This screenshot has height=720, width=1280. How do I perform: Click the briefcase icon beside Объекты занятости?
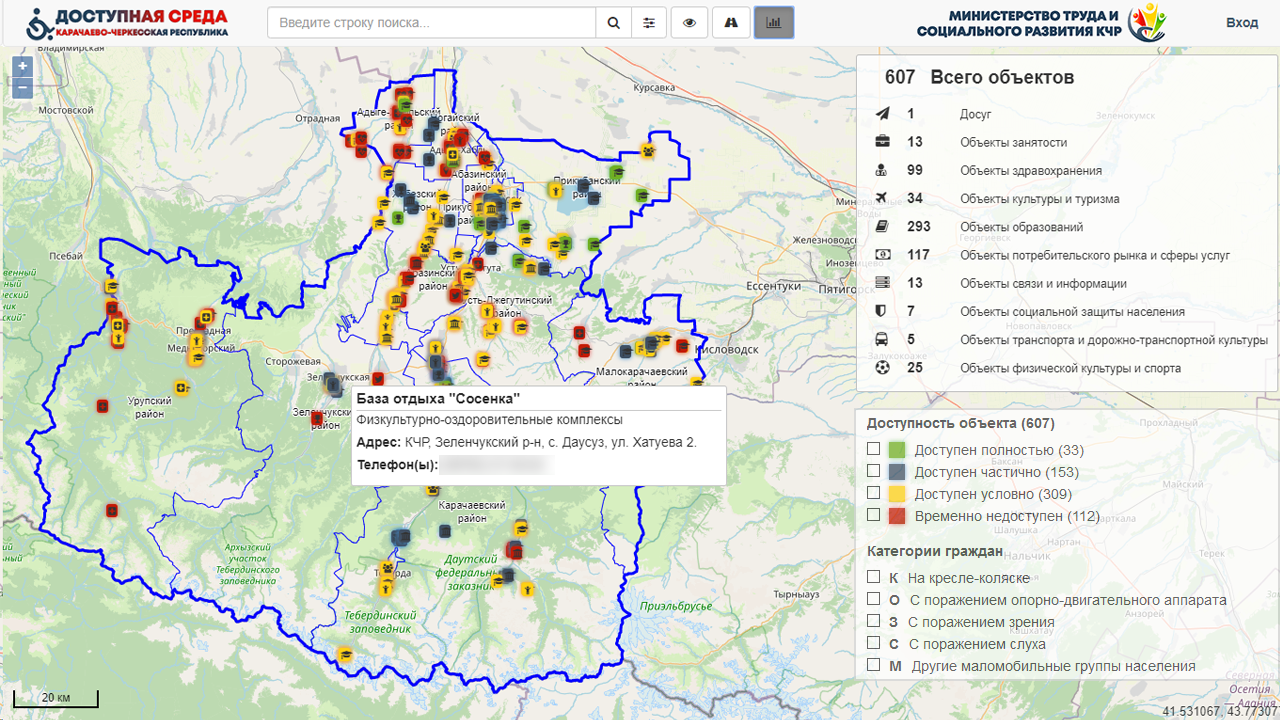point(882,142)
